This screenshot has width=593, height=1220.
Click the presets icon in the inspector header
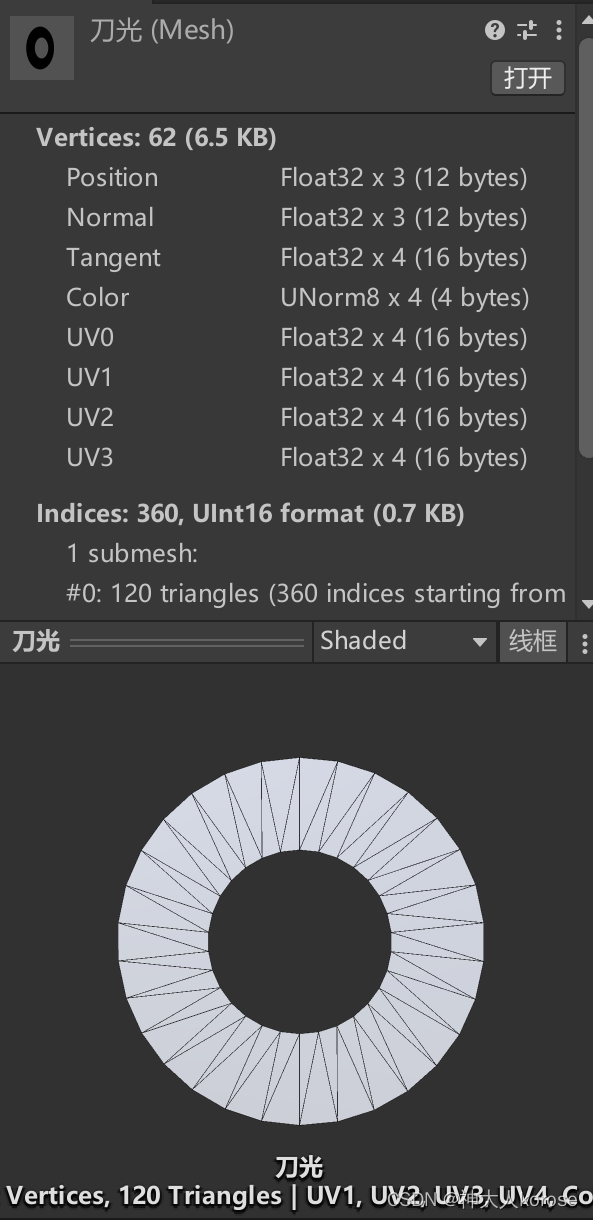tap(527, 30)
